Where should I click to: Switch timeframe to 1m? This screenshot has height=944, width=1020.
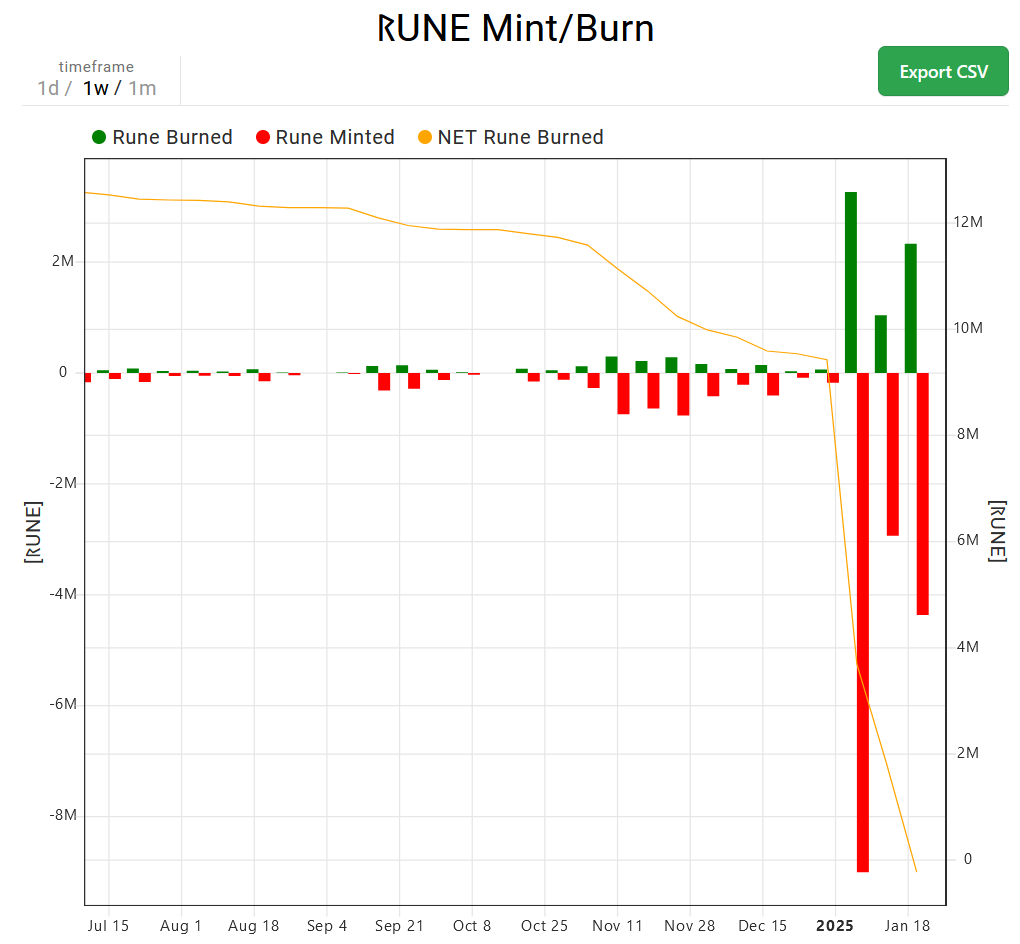click(x=142, y=88)
